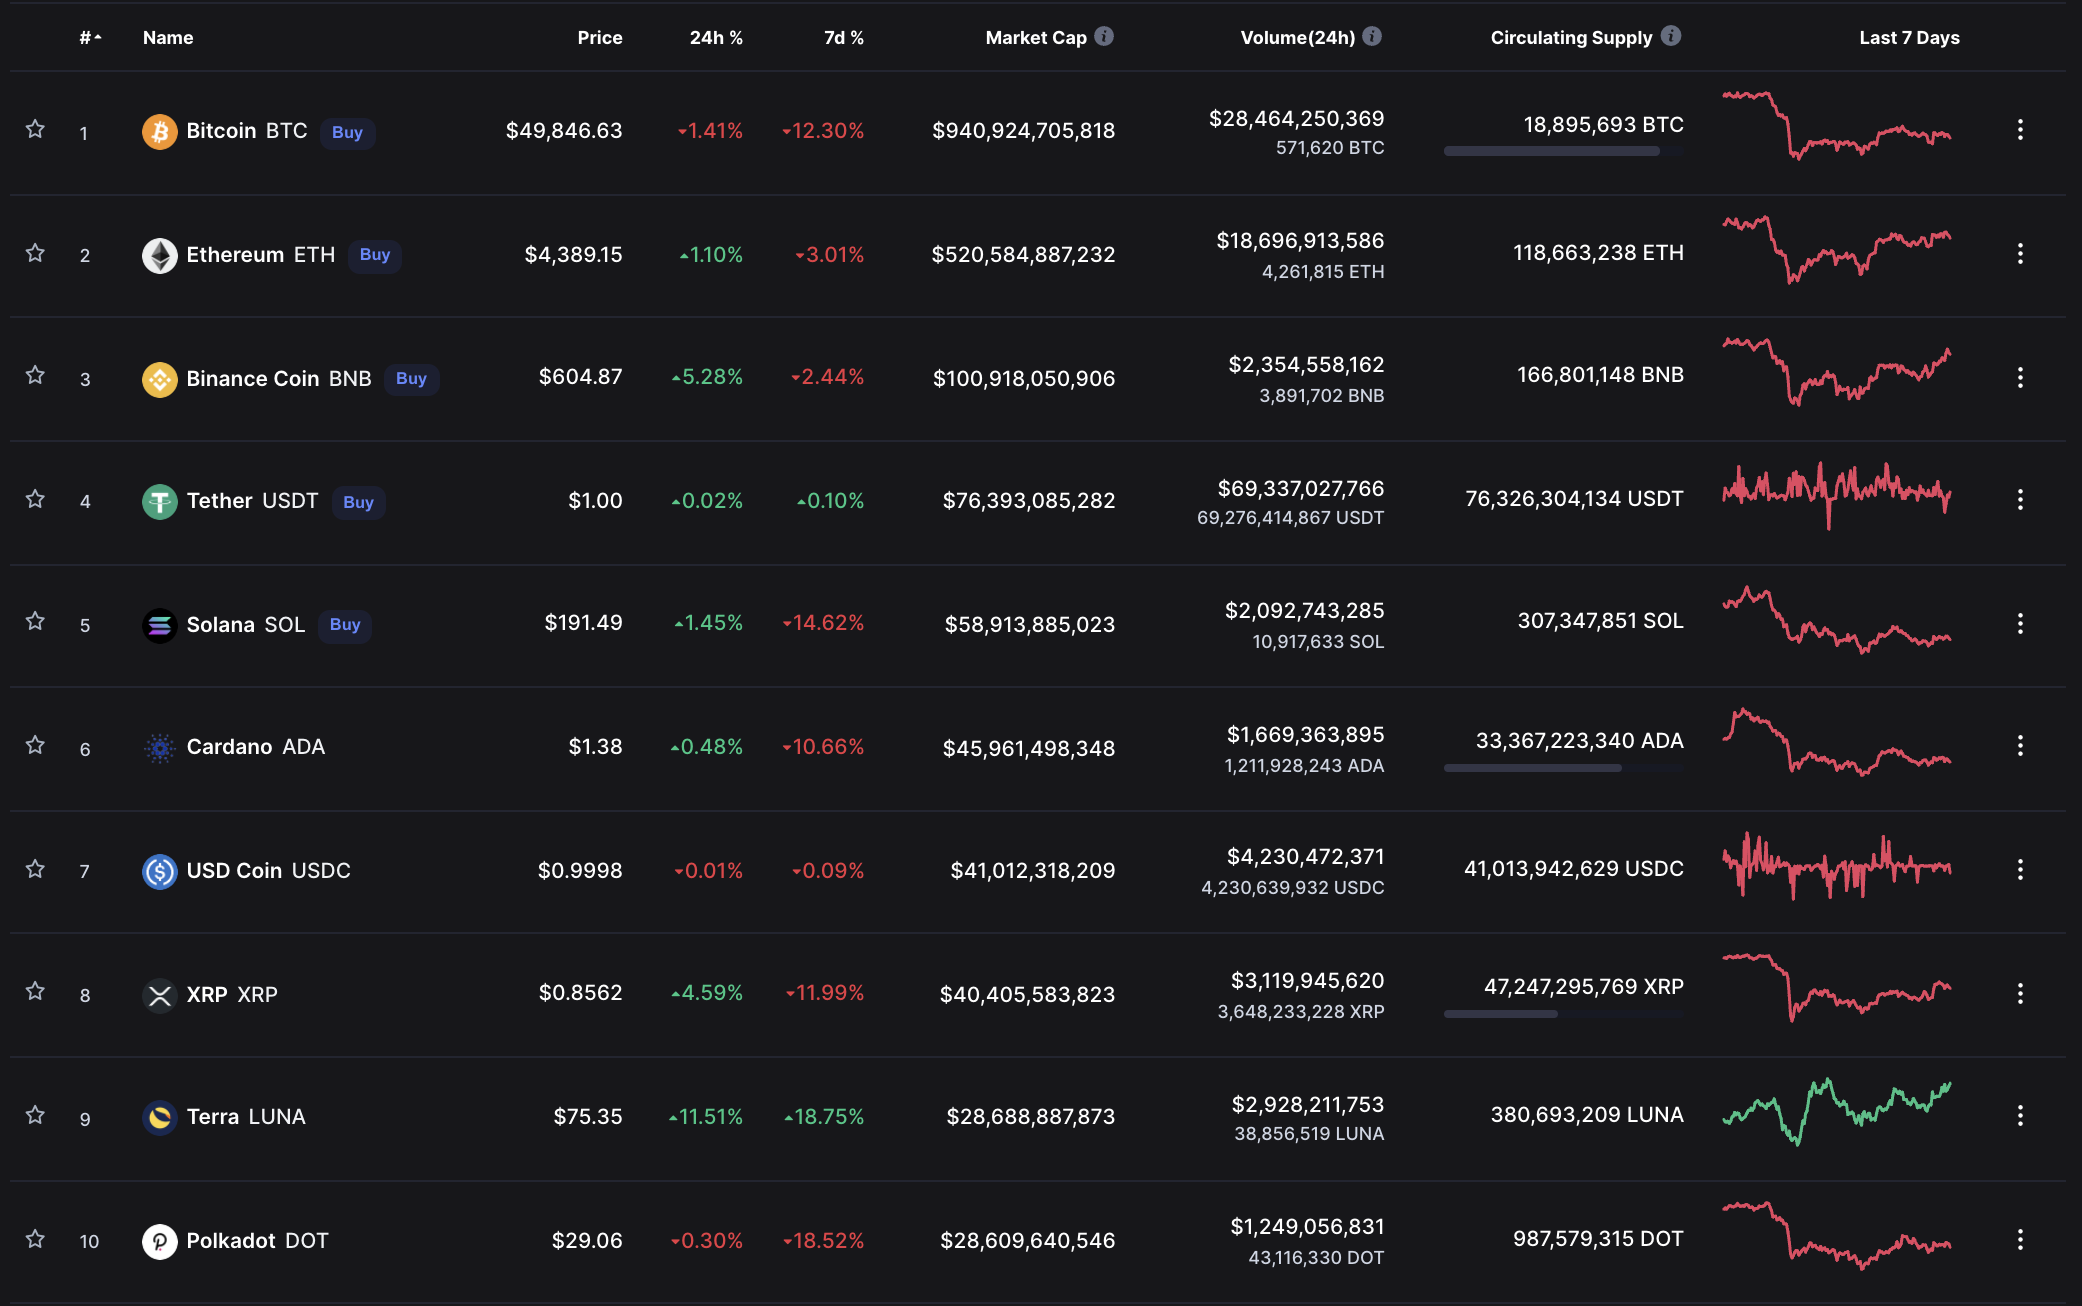Click the Ethereum diamond logo icon
2082x1306 pixels.
point(159,256)
